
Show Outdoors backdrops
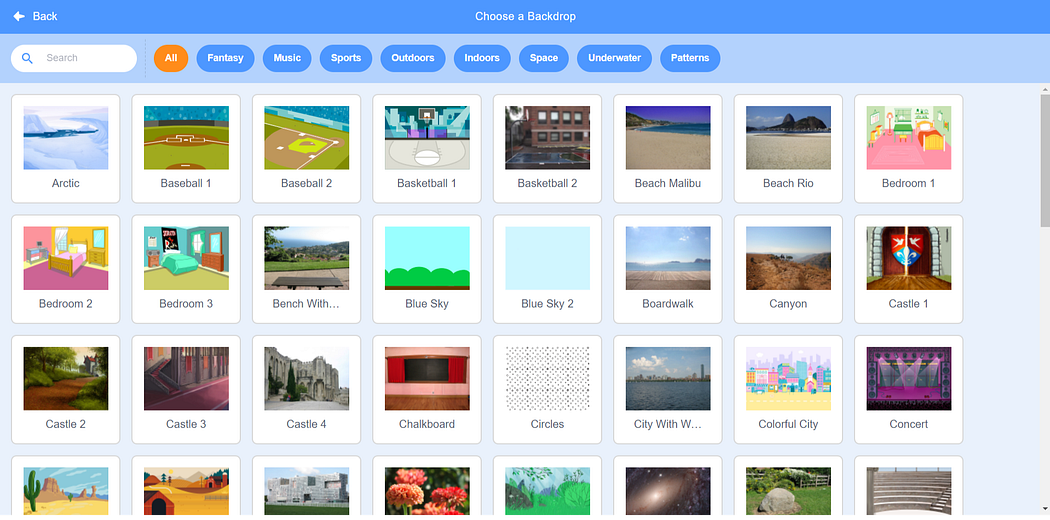coord(413,58)
